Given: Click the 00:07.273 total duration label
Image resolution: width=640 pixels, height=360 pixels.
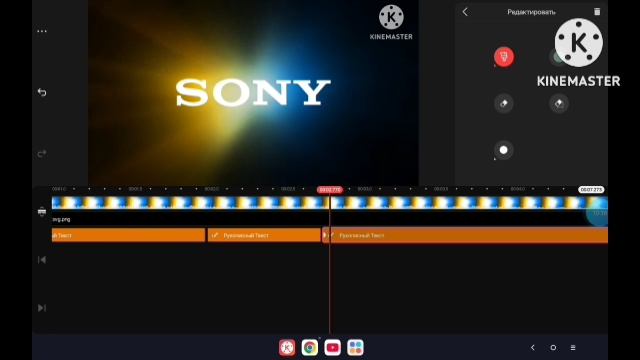Looking at the screenshot, I should 591,190.
